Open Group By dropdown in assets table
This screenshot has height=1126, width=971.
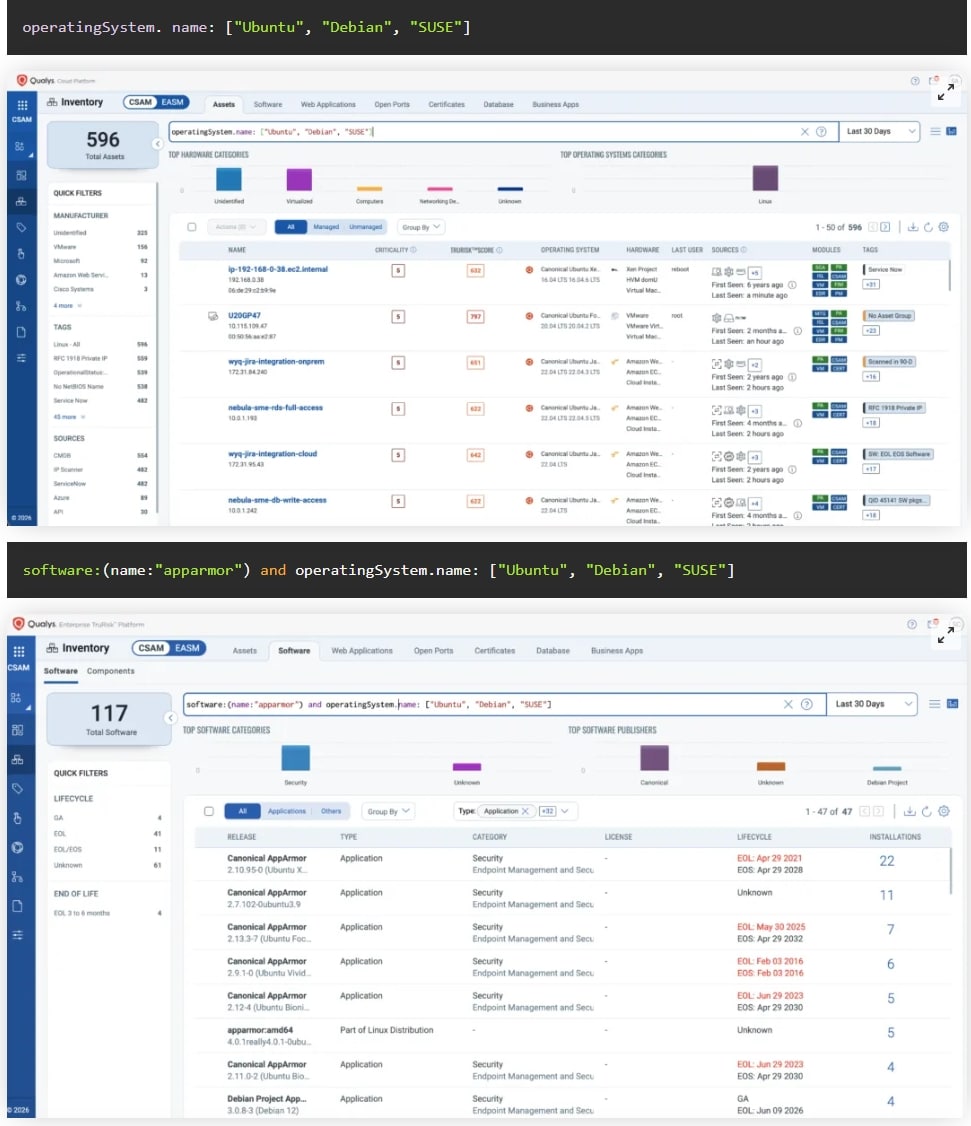[421, 227]
